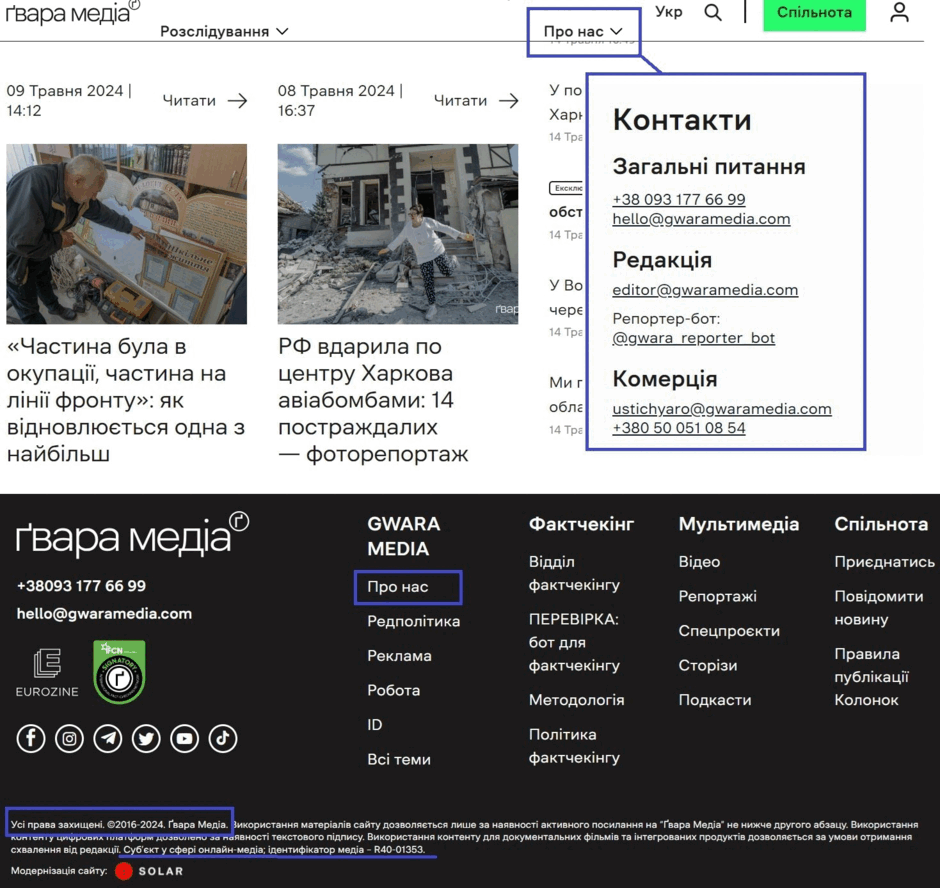Screen dimensions: 940x888
Task: Open Відео footer link
Action: pyautogui.click(x=699, y=562)
